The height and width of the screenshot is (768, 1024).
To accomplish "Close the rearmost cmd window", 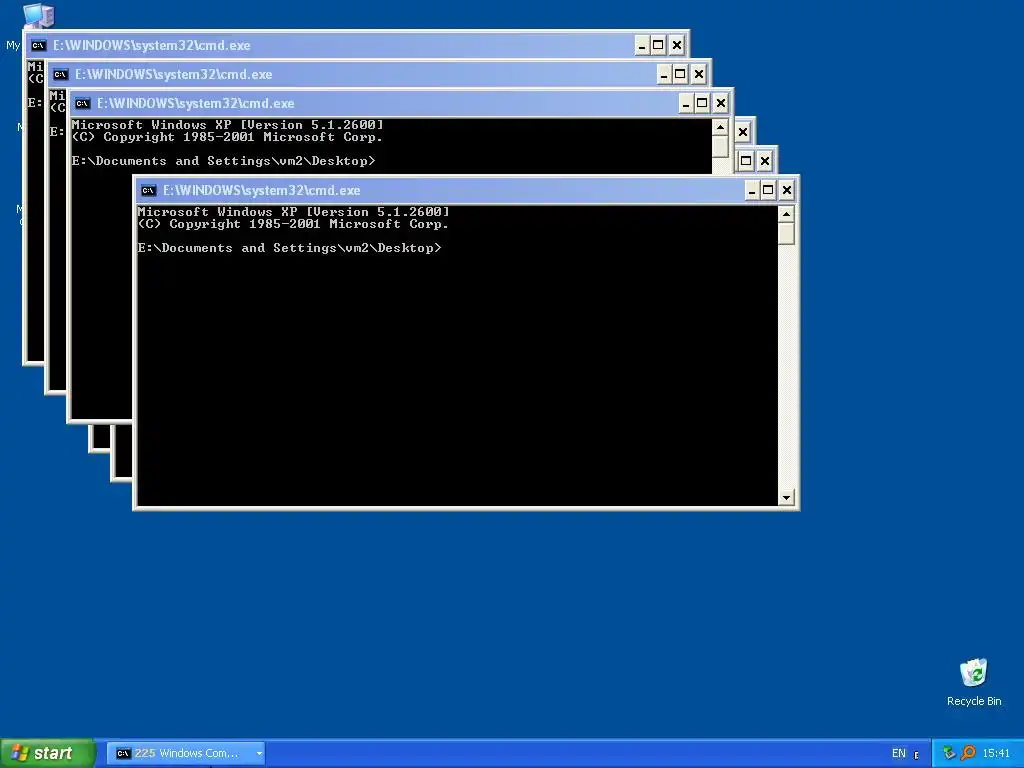I will (677, 46).
